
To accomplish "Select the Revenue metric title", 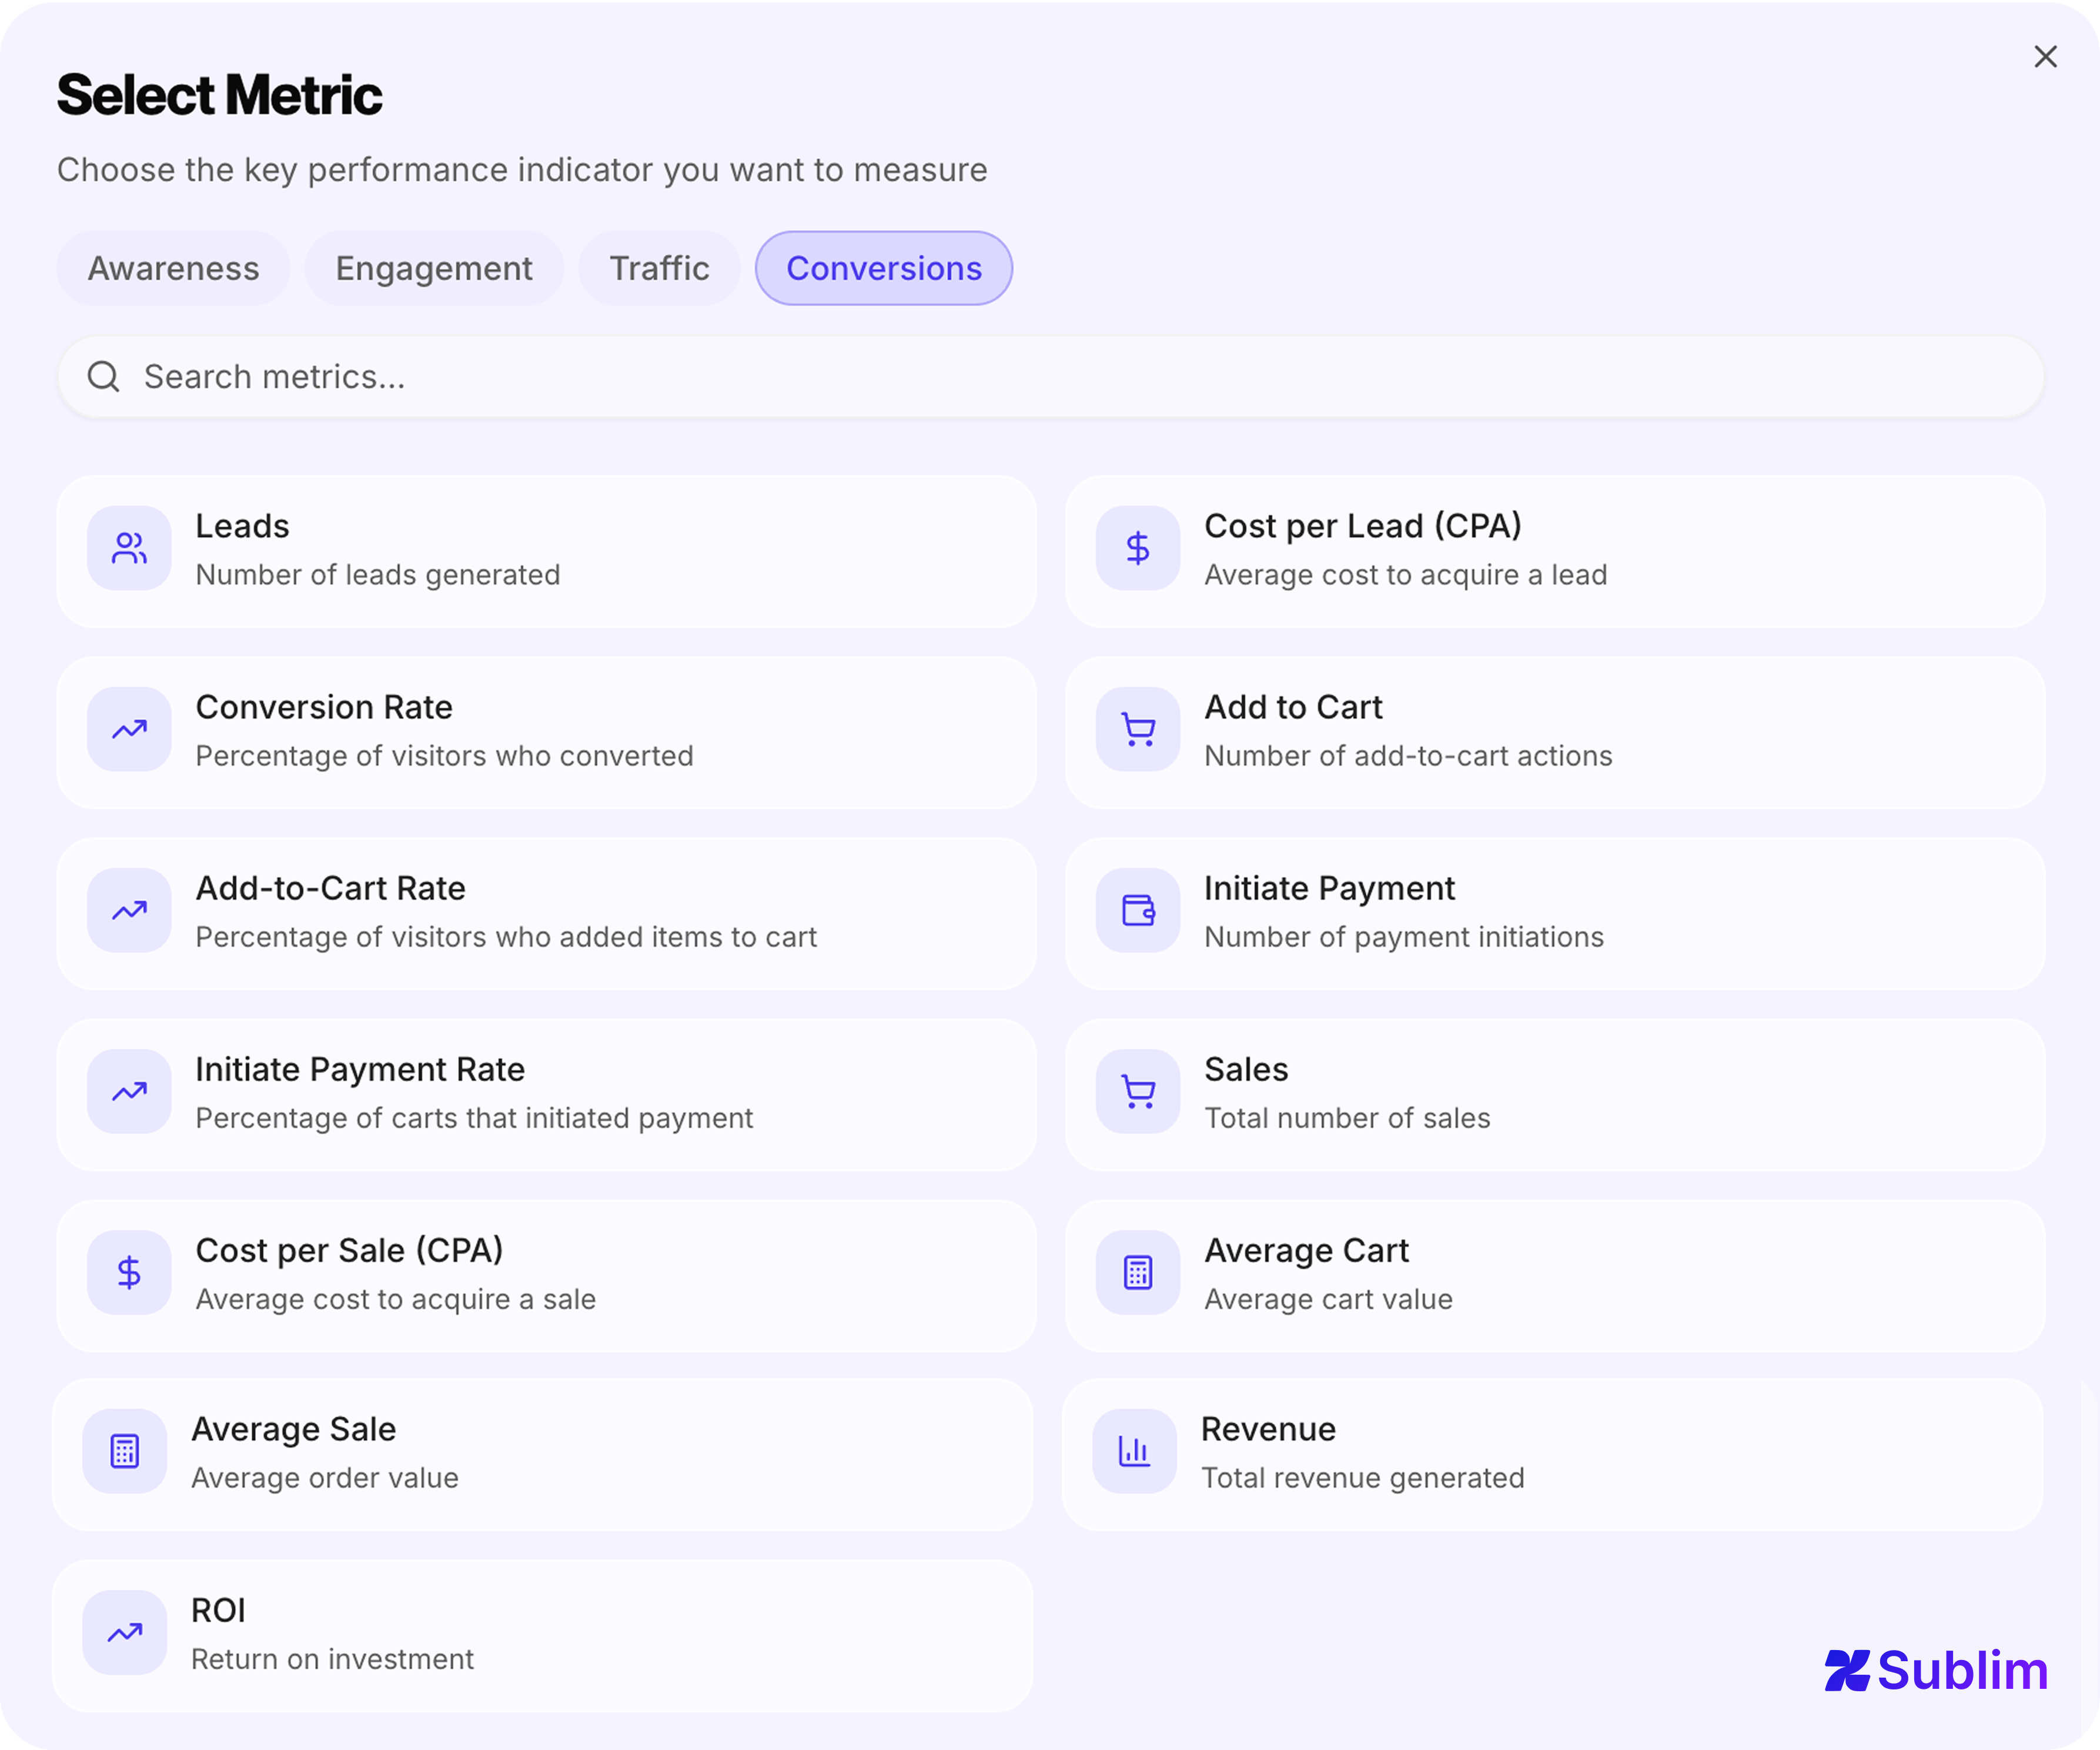I will [1268, 1429].
